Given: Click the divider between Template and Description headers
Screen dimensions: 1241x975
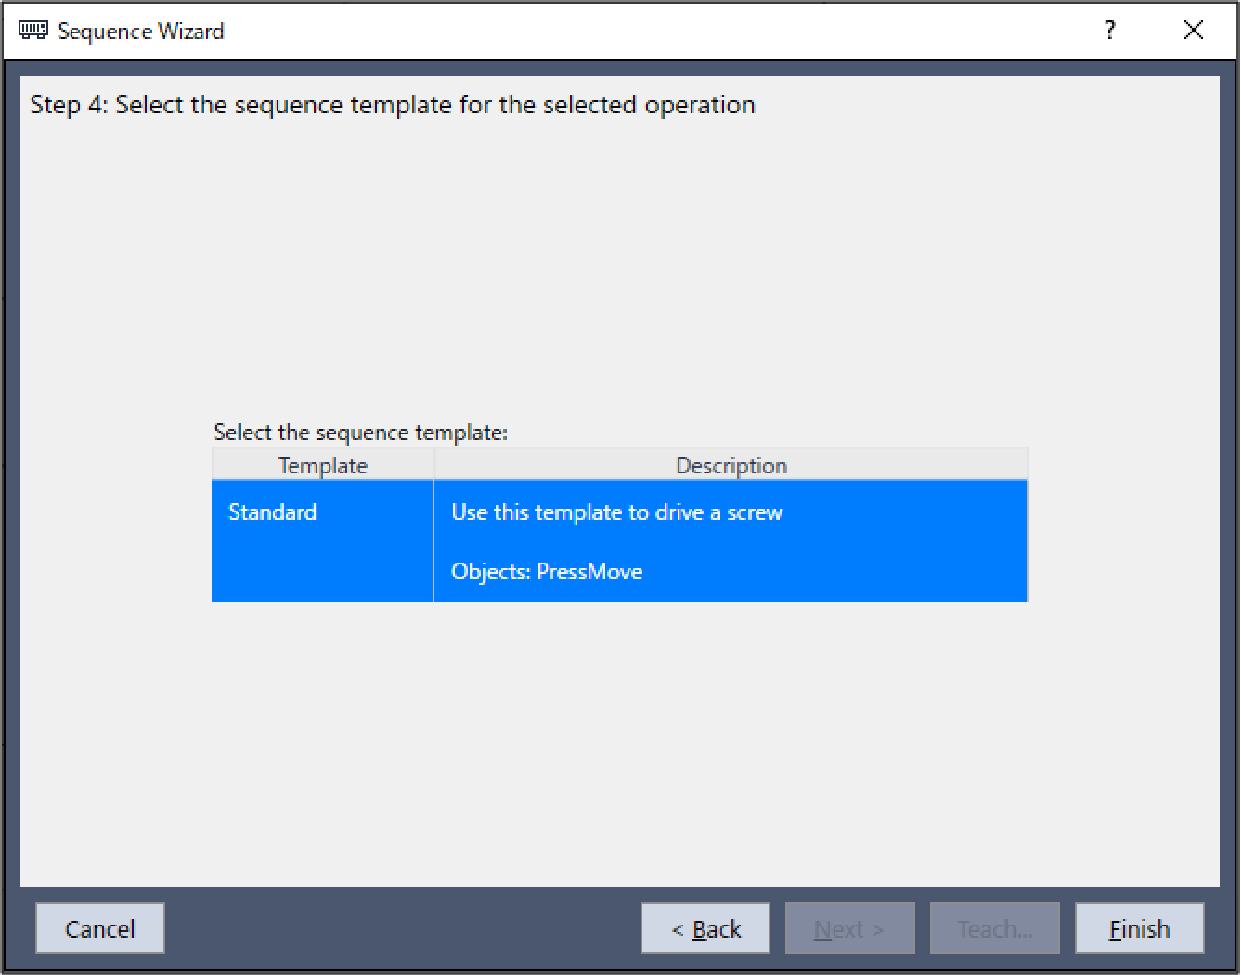Looking at the screenshot, I should click(x=434, y=465).
